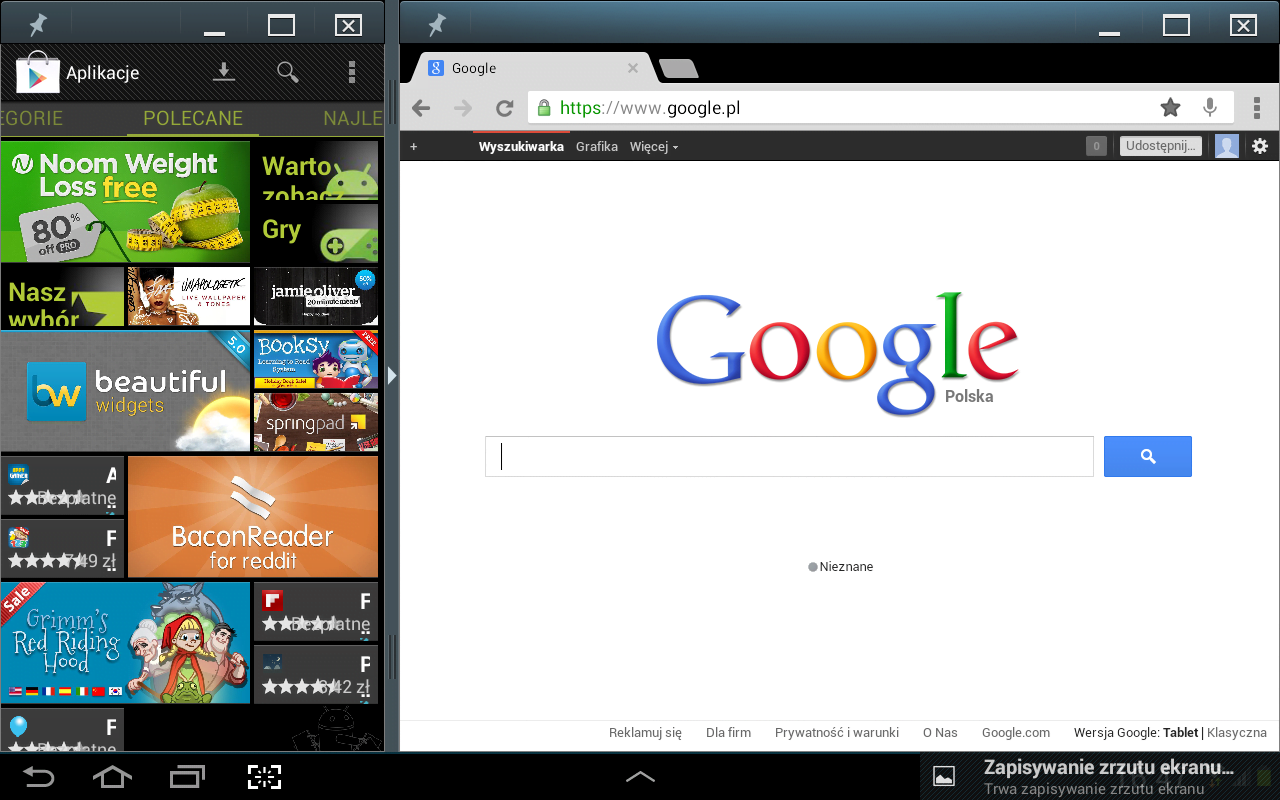Open Play Store home via shopping bag icon
Screen dimensions: 1280x800
pos(38,72)
